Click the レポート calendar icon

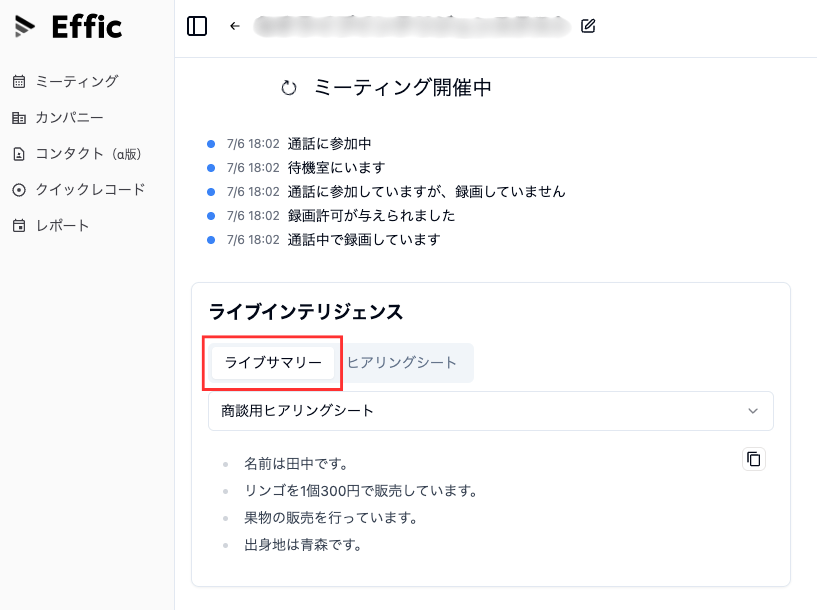19,226
